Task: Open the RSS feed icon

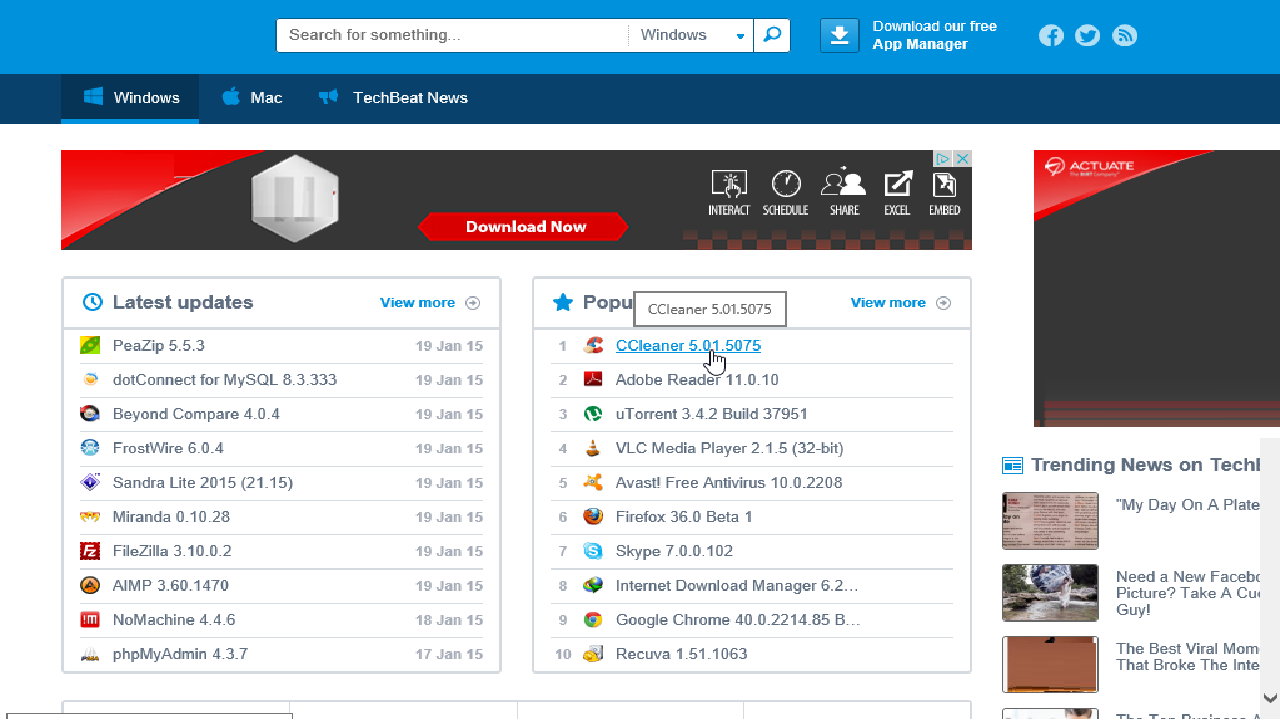Action: pos(1124,35)
